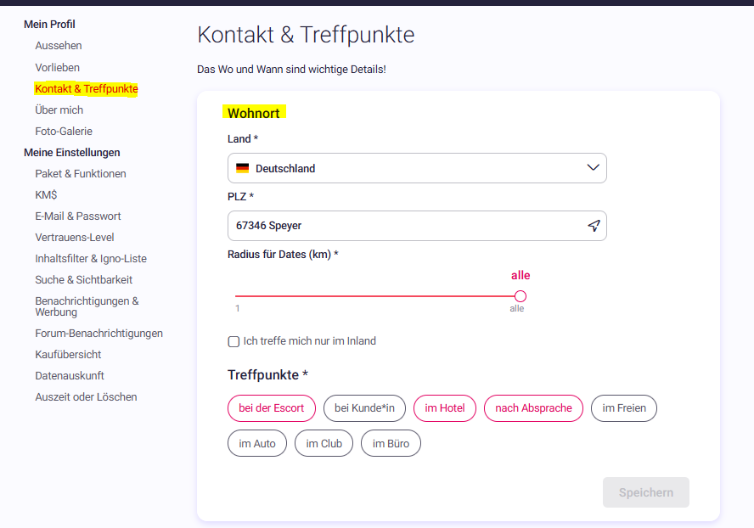The width and height of the screenshot is (754, 528).
Task: Toggle the 'im Hotel' meeting point
Action: (x=445, y=408)
